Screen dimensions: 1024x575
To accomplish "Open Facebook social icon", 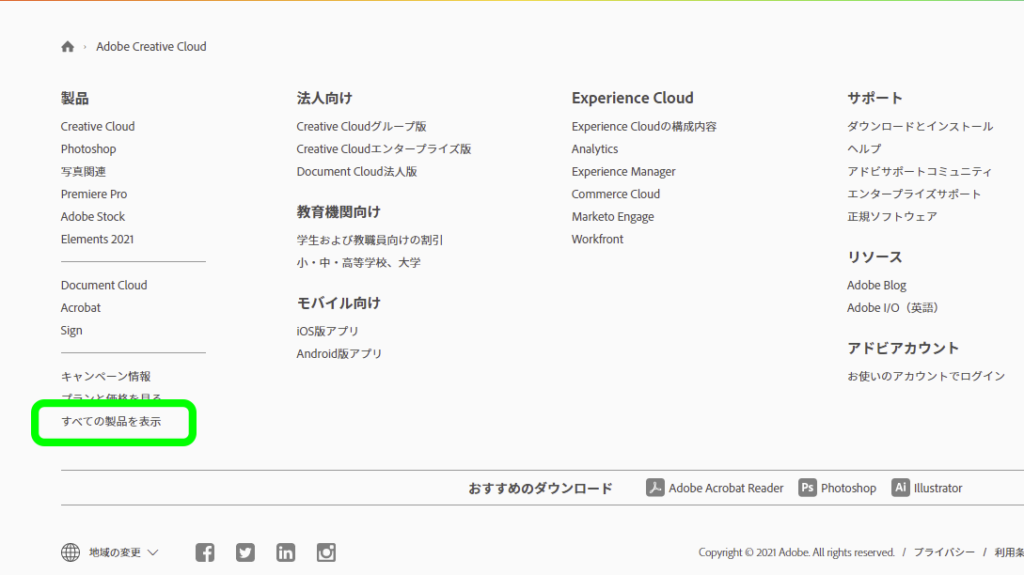I will [204, 553].
